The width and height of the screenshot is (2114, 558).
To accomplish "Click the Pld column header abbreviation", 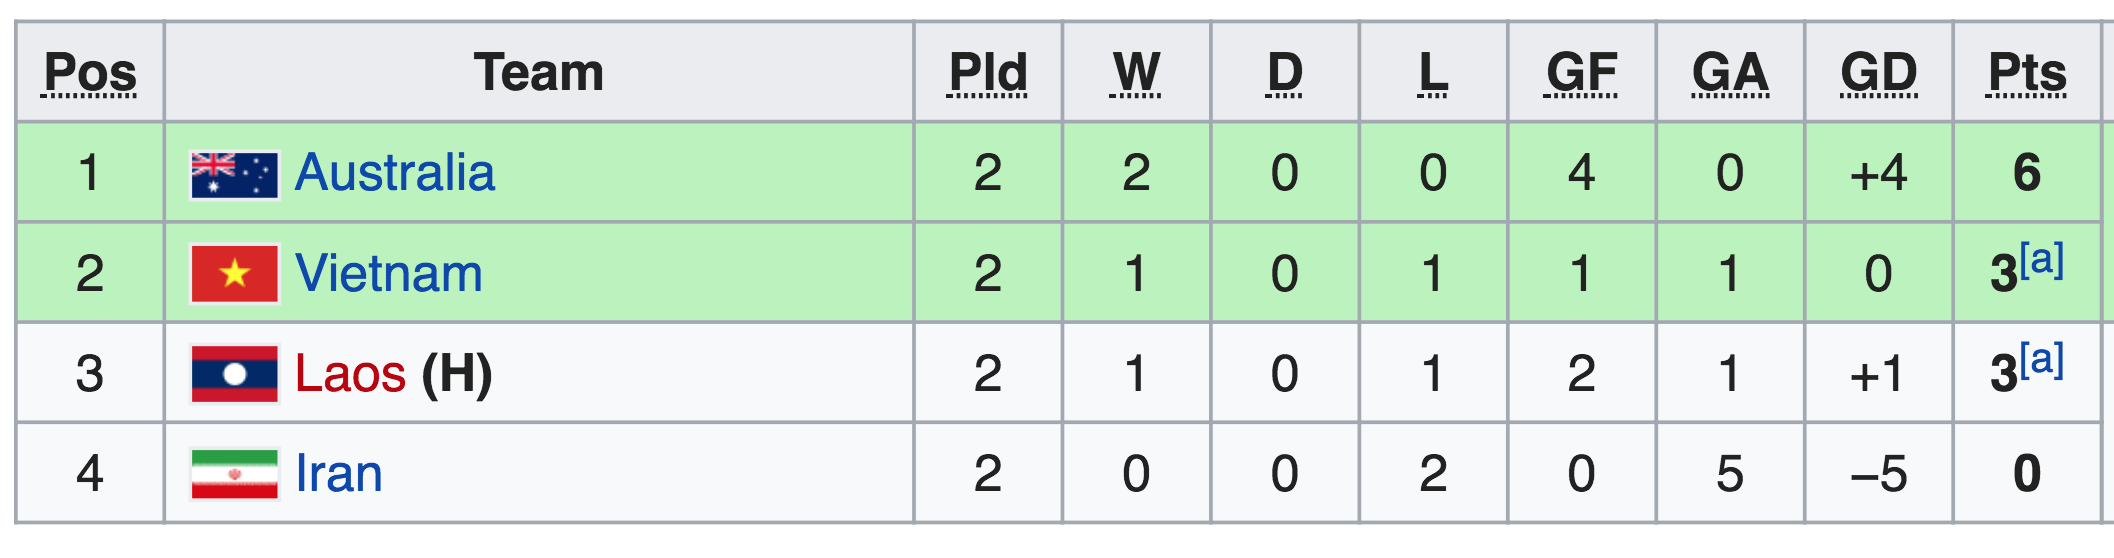I will pos(988,73).
